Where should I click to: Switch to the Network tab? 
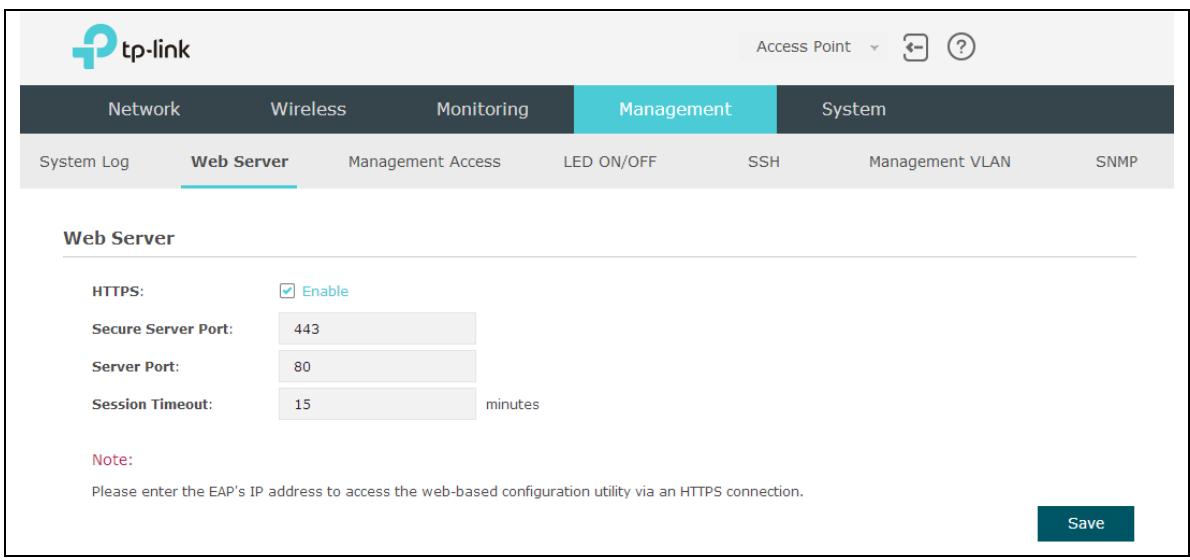tap(144, 109)
